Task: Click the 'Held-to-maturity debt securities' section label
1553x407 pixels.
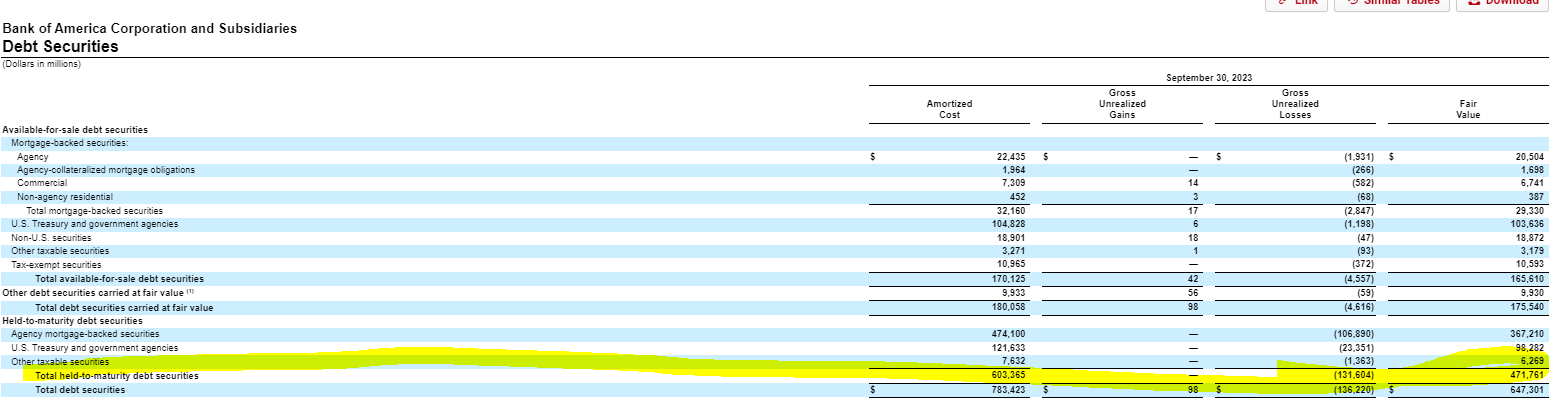Action: pyautogui.click(x=72, y=320)
